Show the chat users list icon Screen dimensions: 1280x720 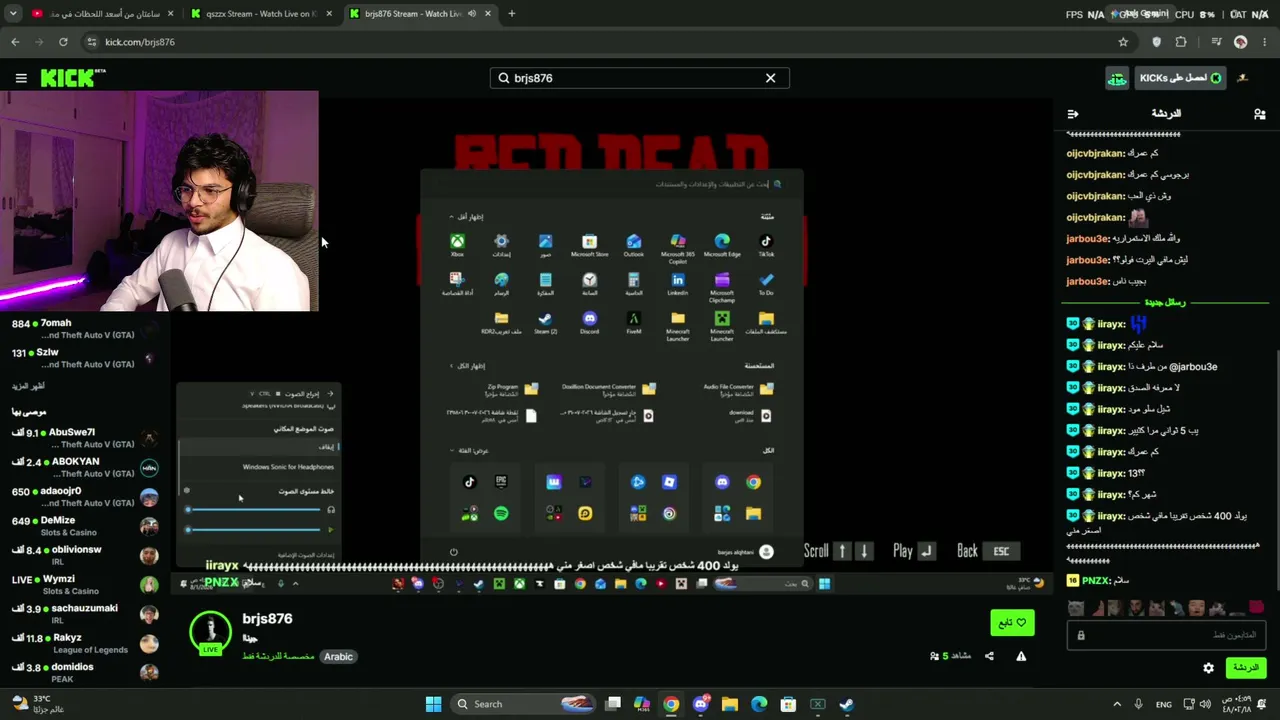coord(1259,114)
